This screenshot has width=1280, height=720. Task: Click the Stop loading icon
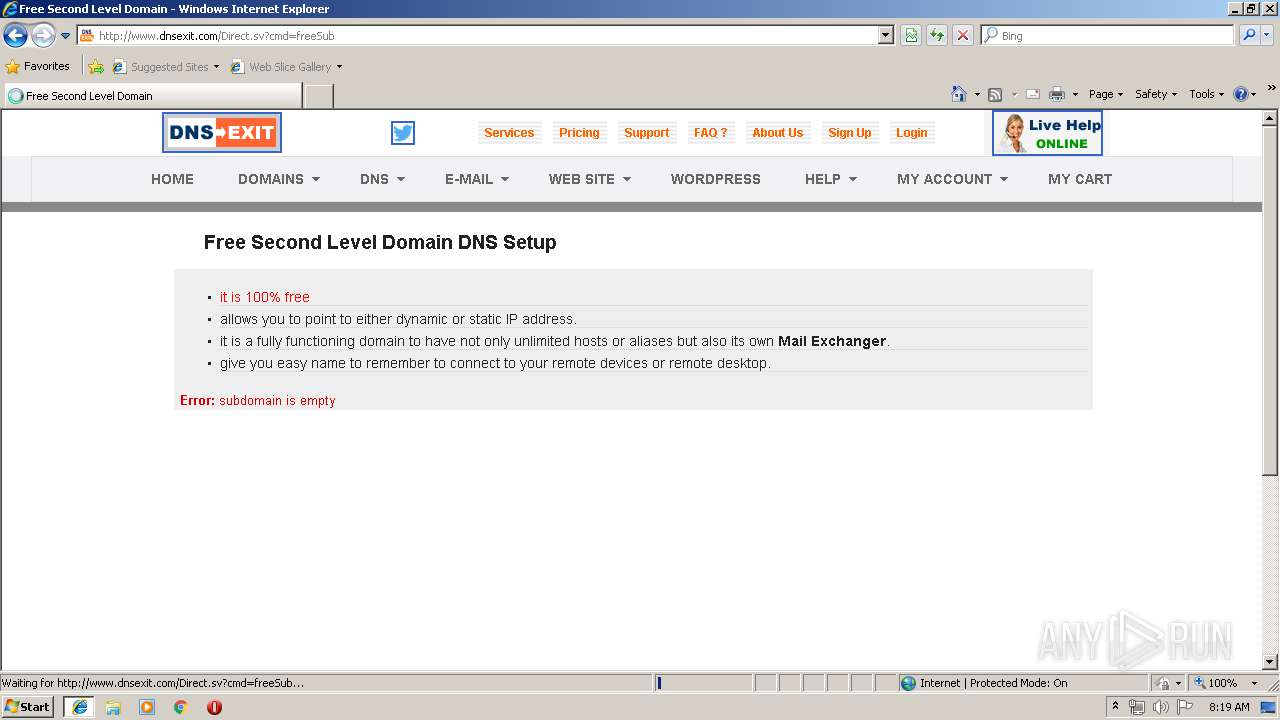click(x=963, y=35)
